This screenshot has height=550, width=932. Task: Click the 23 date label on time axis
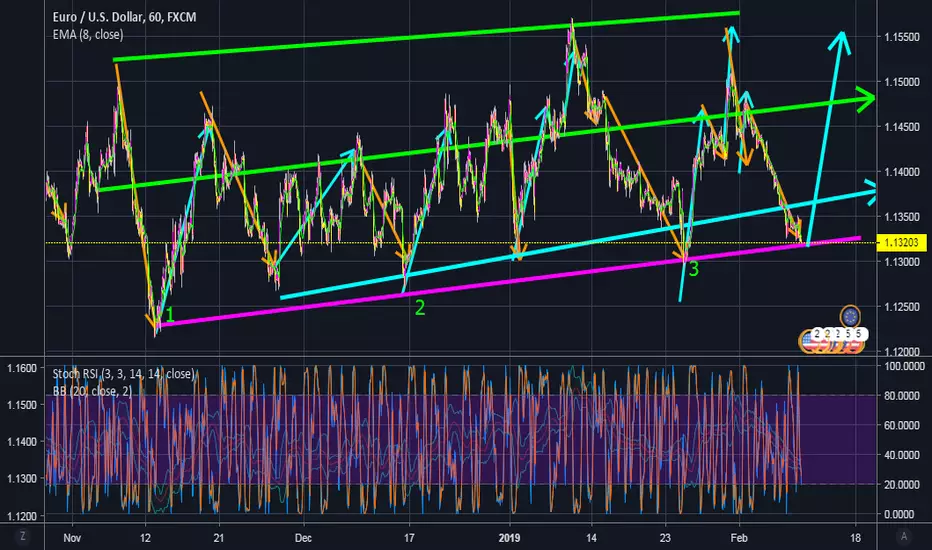click(665, 538)
